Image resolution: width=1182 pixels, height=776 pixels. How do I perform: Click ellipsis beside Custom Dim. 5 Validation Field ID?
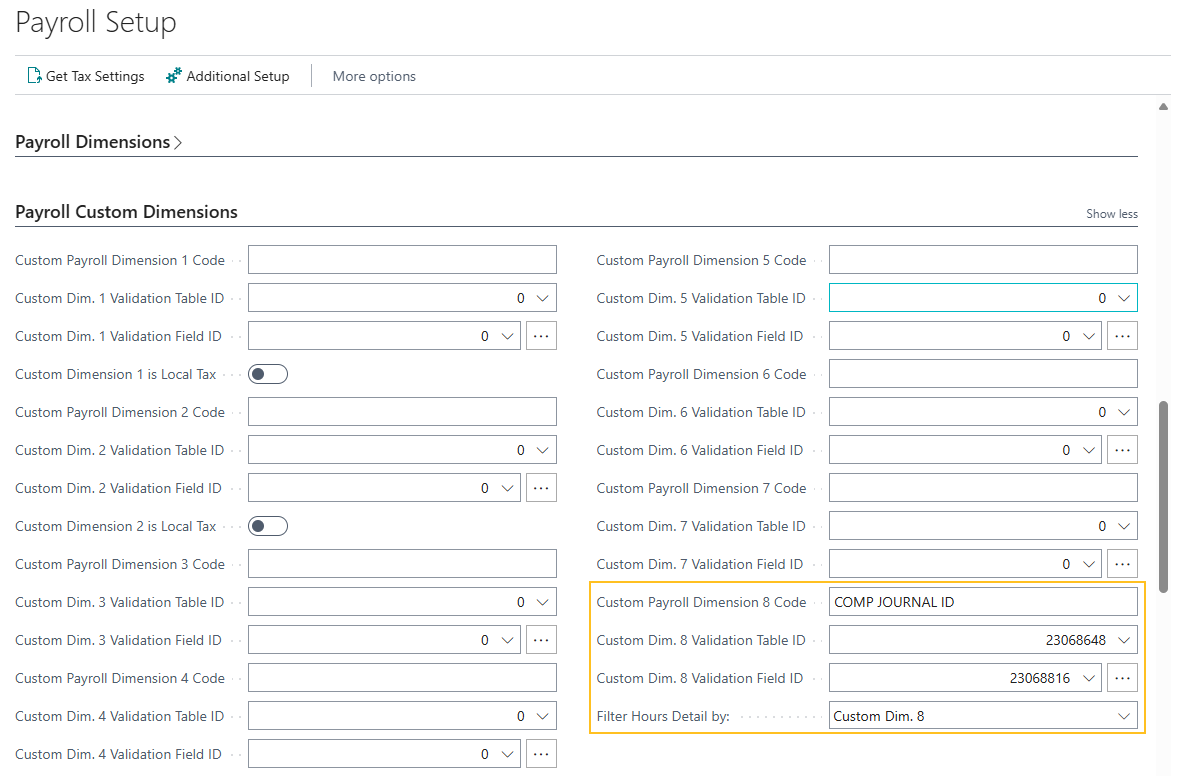coord(1122,335)
